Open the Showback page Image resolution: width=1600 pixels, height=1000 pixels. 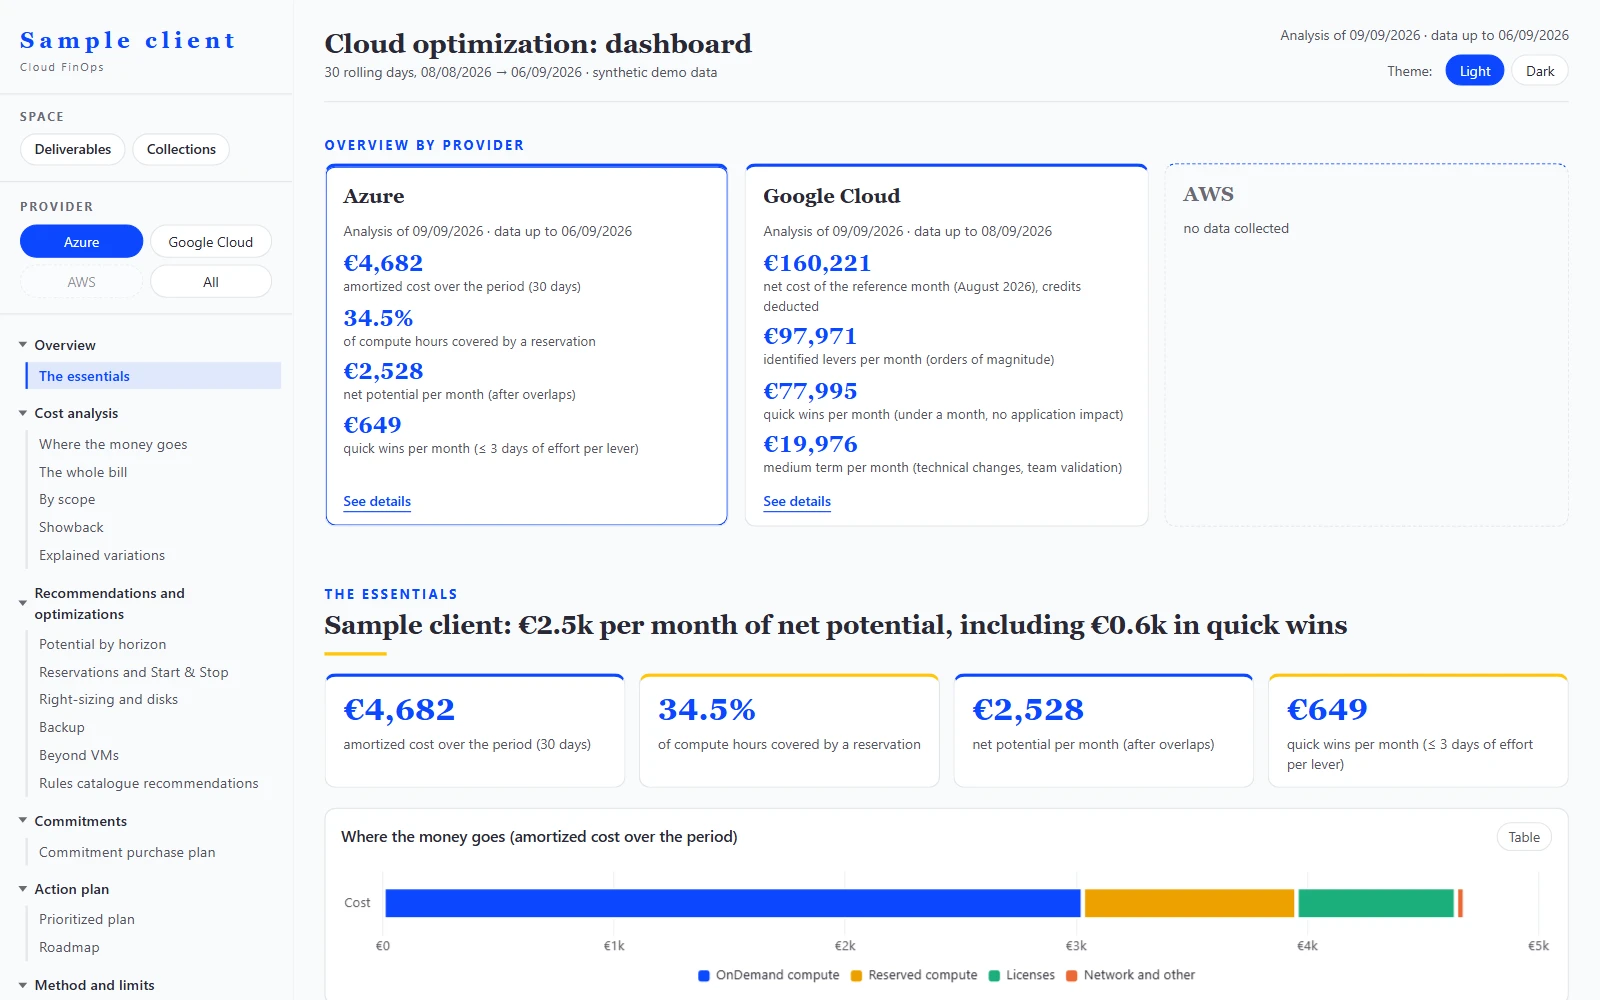tap(71, 527)
